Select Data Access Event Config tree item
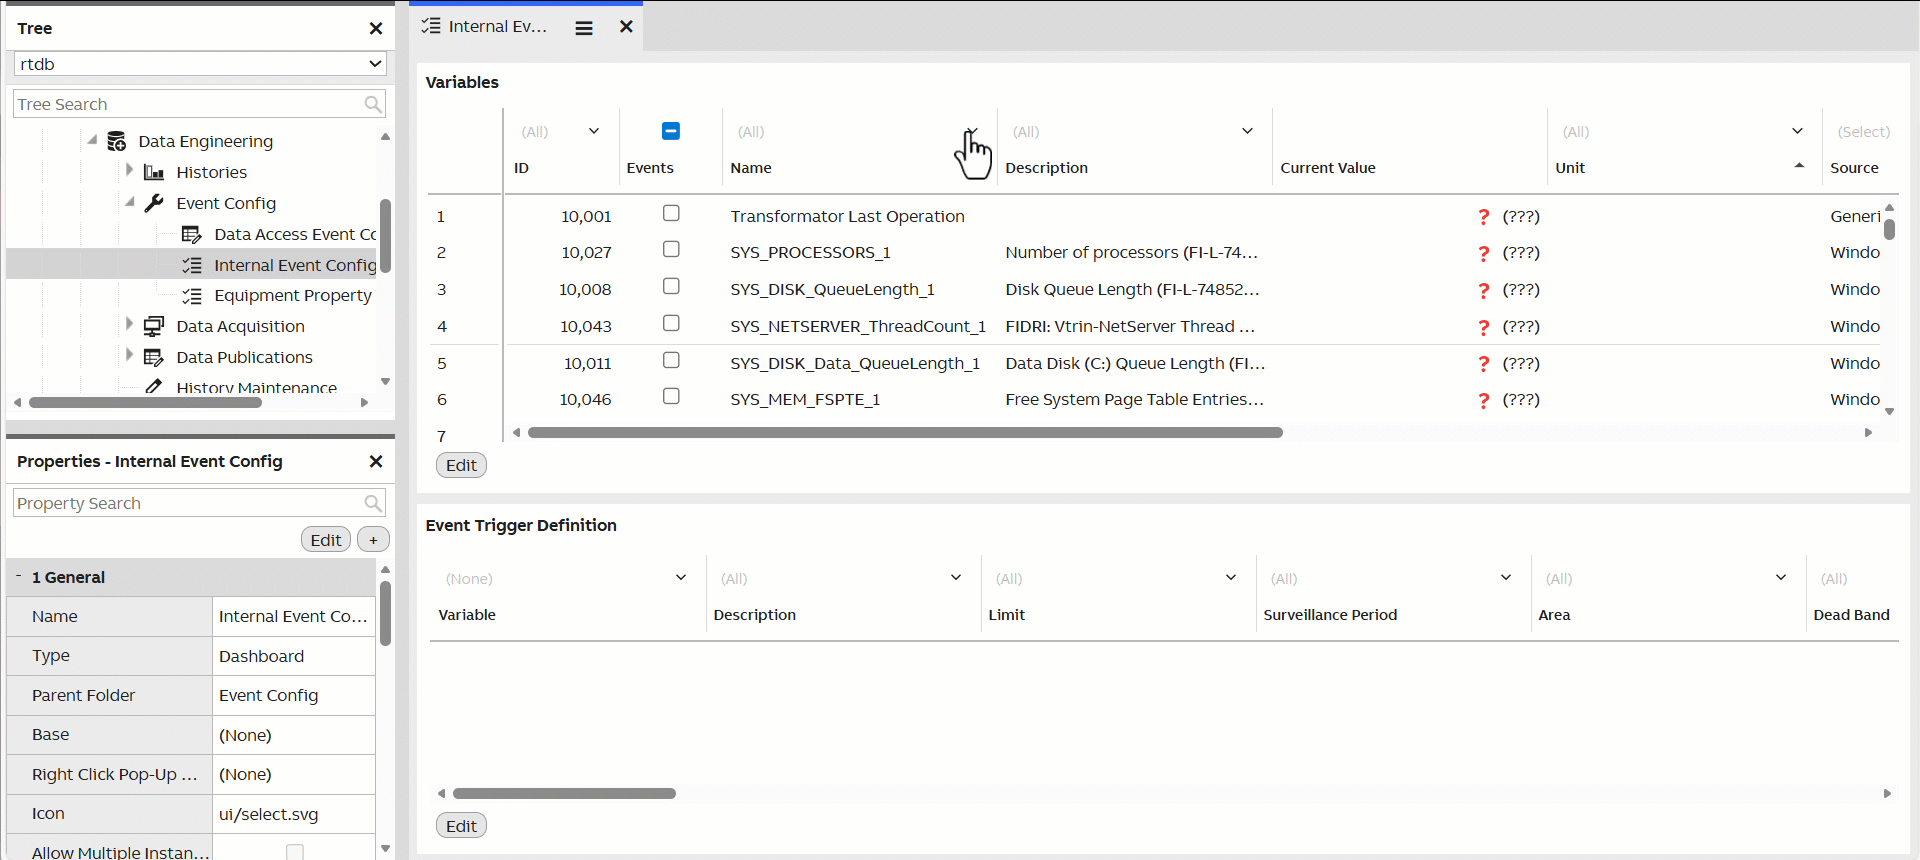This screenshot has height=860, width=1920. pos(295,234)
